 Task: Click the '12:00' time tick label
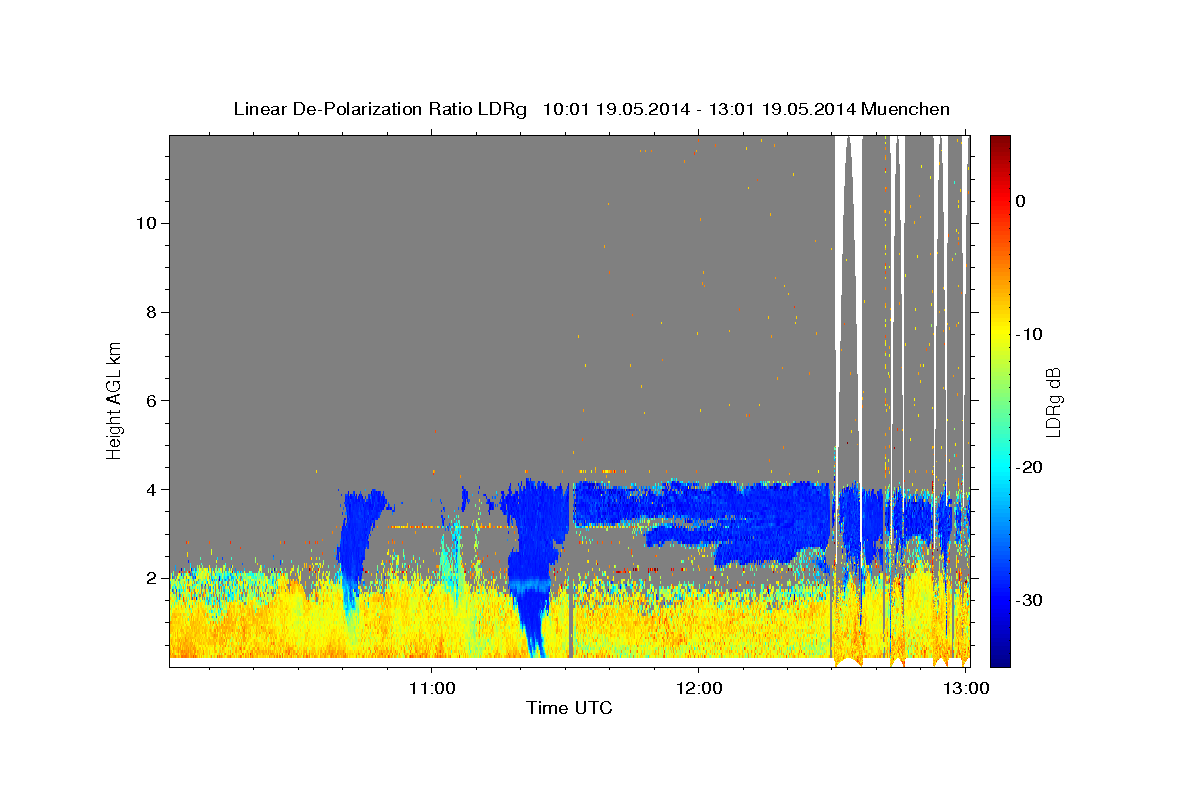click(699, 689)
